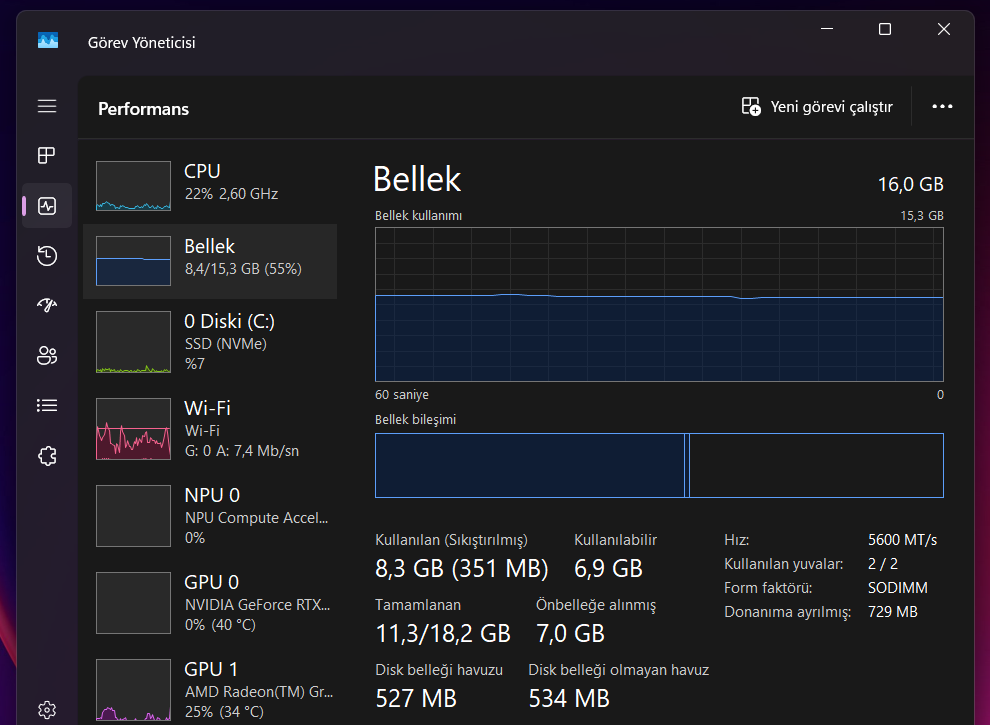Select the Performance page icon in sidebar
Screen dimensions: 990x725
click(47, 206)
